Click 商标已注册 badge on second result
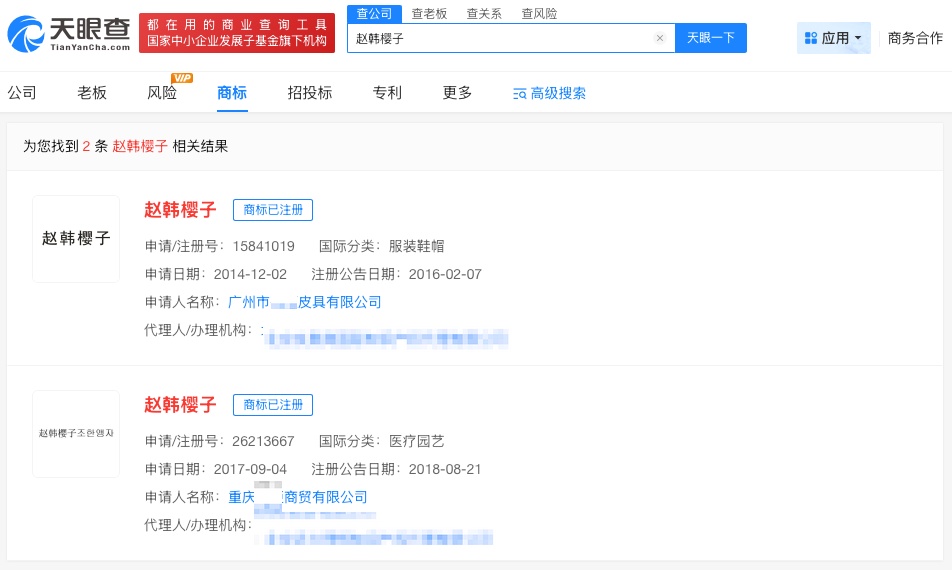 (273, 405)
